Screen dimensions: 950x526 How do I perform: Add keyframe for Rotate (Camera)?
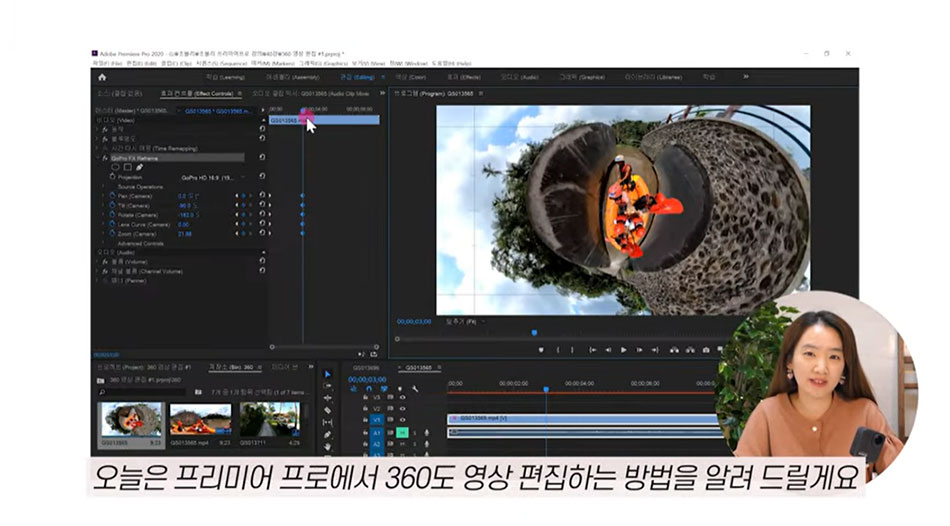pos(244,215)
